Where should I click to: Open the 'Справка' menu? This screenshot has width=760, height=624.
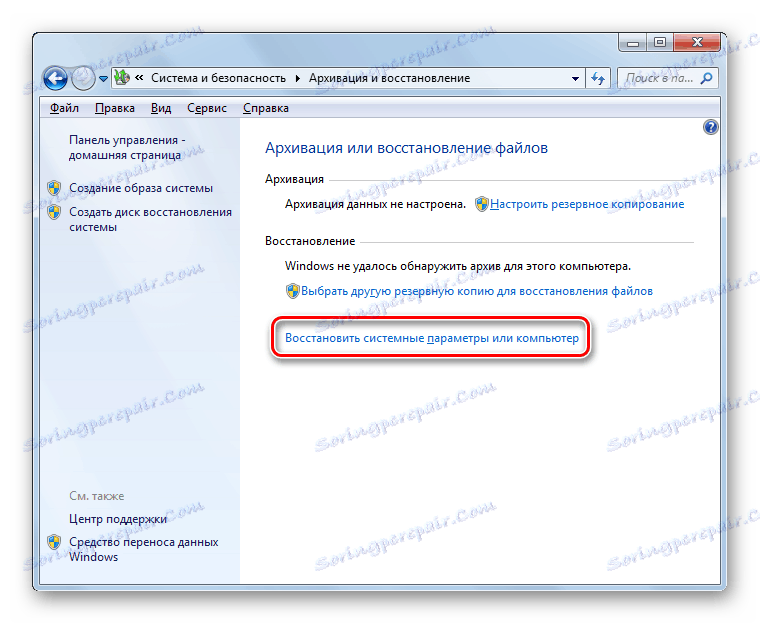(266, 108)
